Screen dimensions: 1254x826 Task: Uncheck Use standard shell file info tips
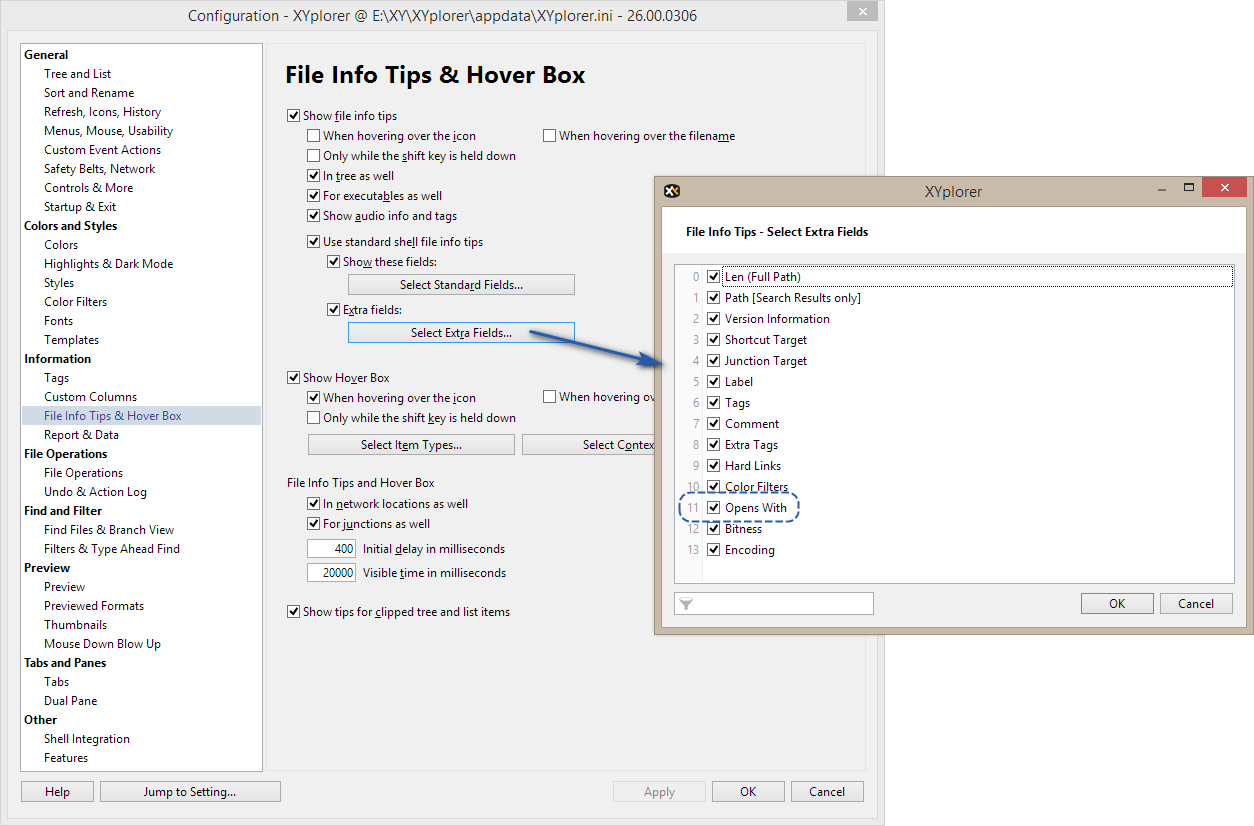pyautogui.click(x=313, y=242)
